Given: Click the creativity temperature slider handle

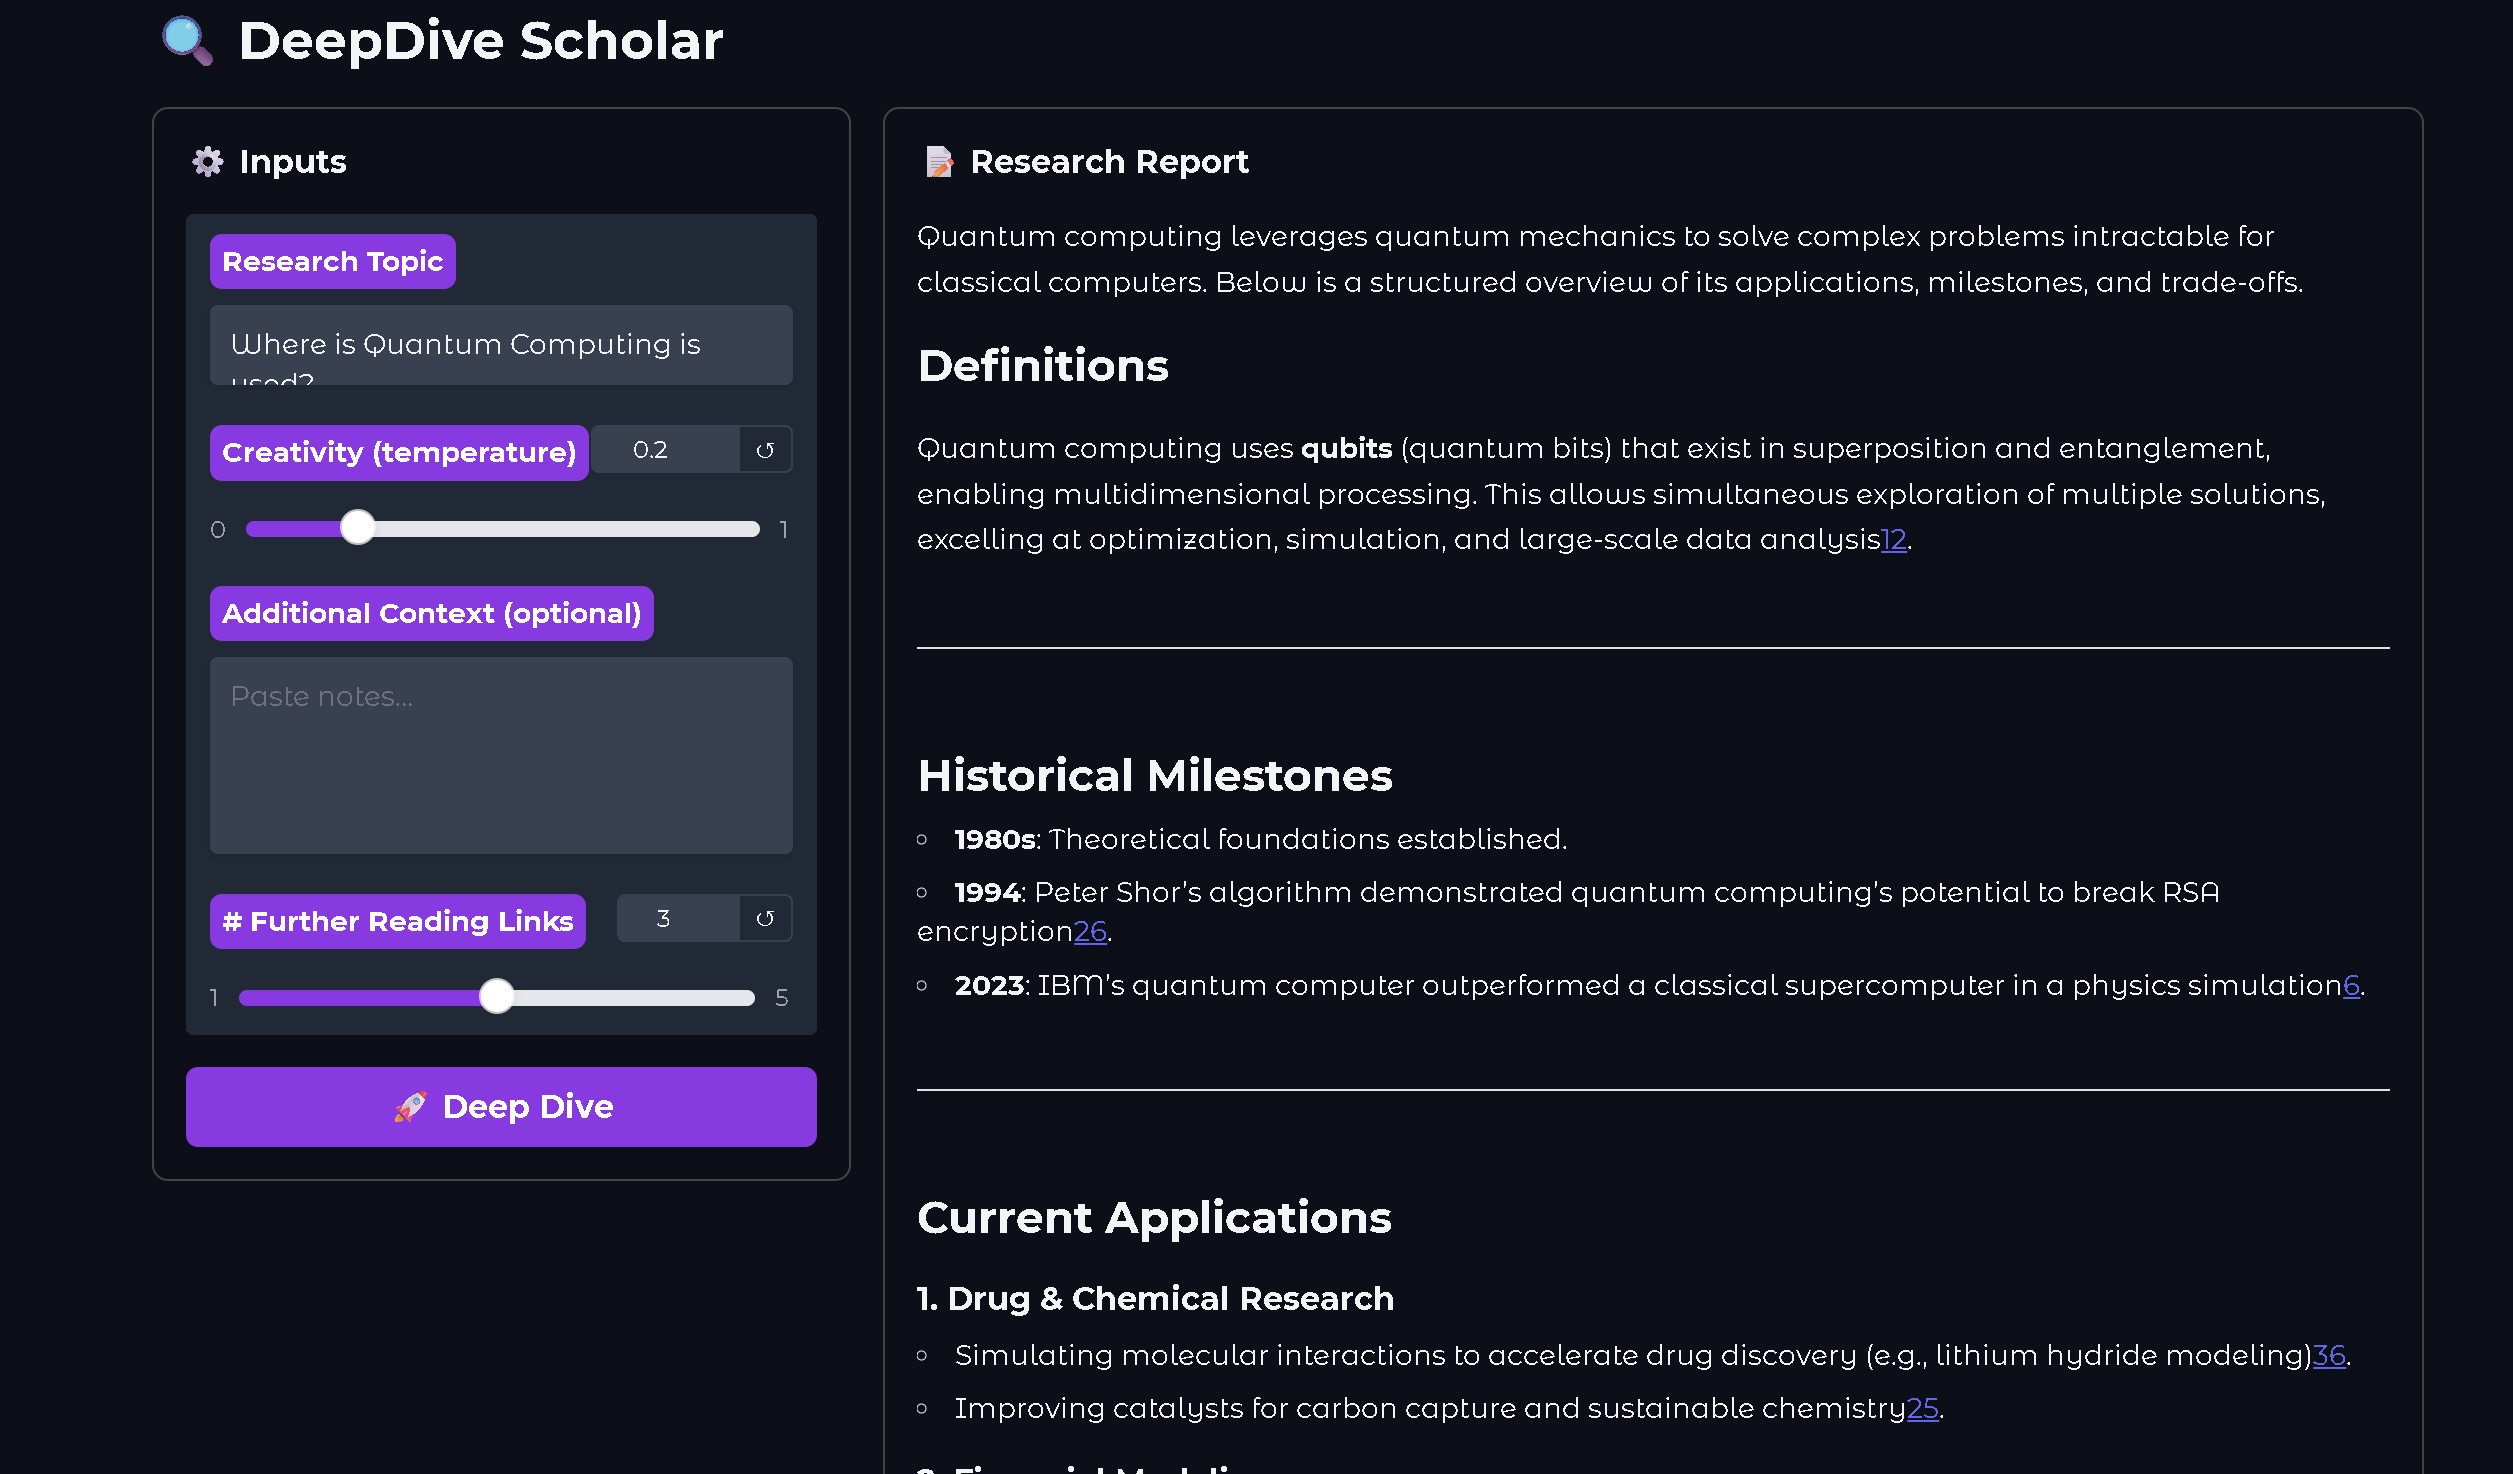Looking at the screenshot, I should tap(357, 528).
